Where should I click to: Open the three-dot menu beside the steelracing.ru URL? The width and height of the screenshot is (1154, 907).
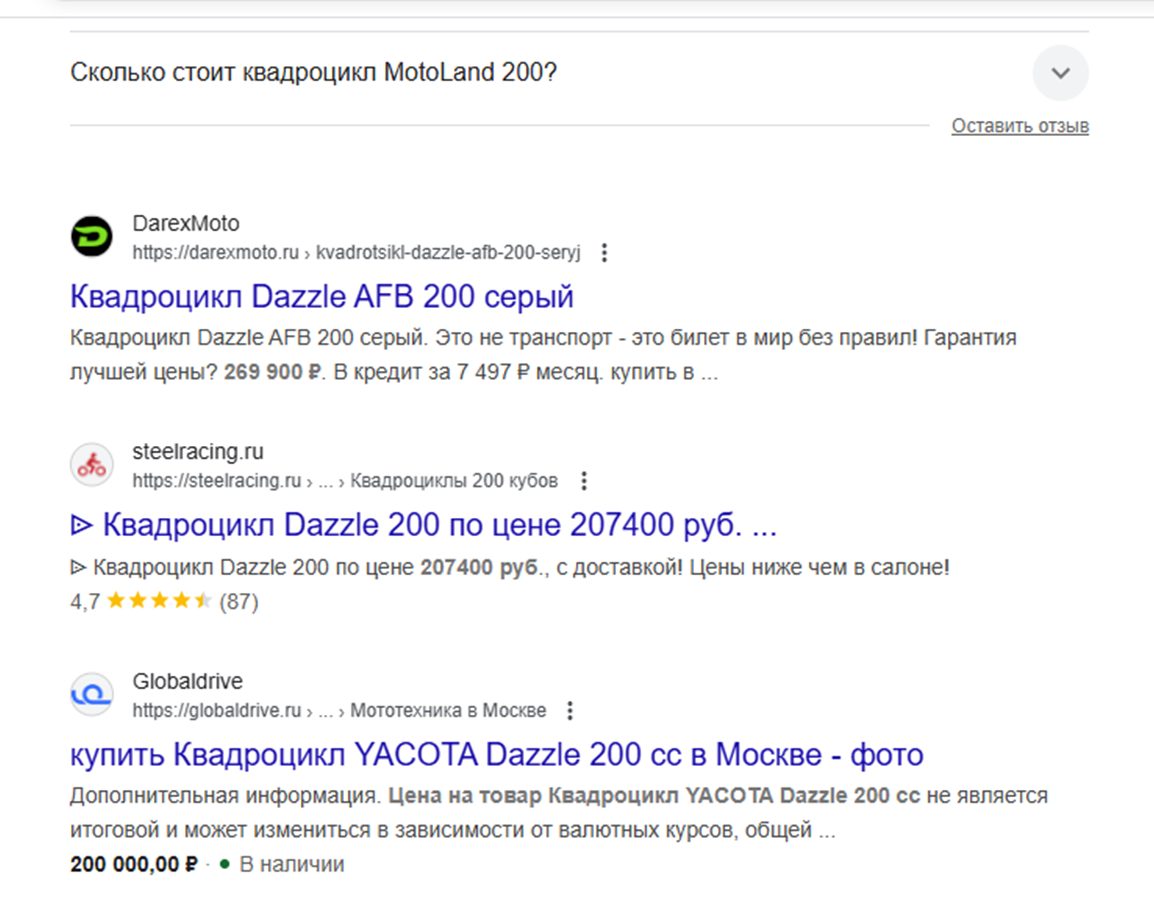click(584, 481)
